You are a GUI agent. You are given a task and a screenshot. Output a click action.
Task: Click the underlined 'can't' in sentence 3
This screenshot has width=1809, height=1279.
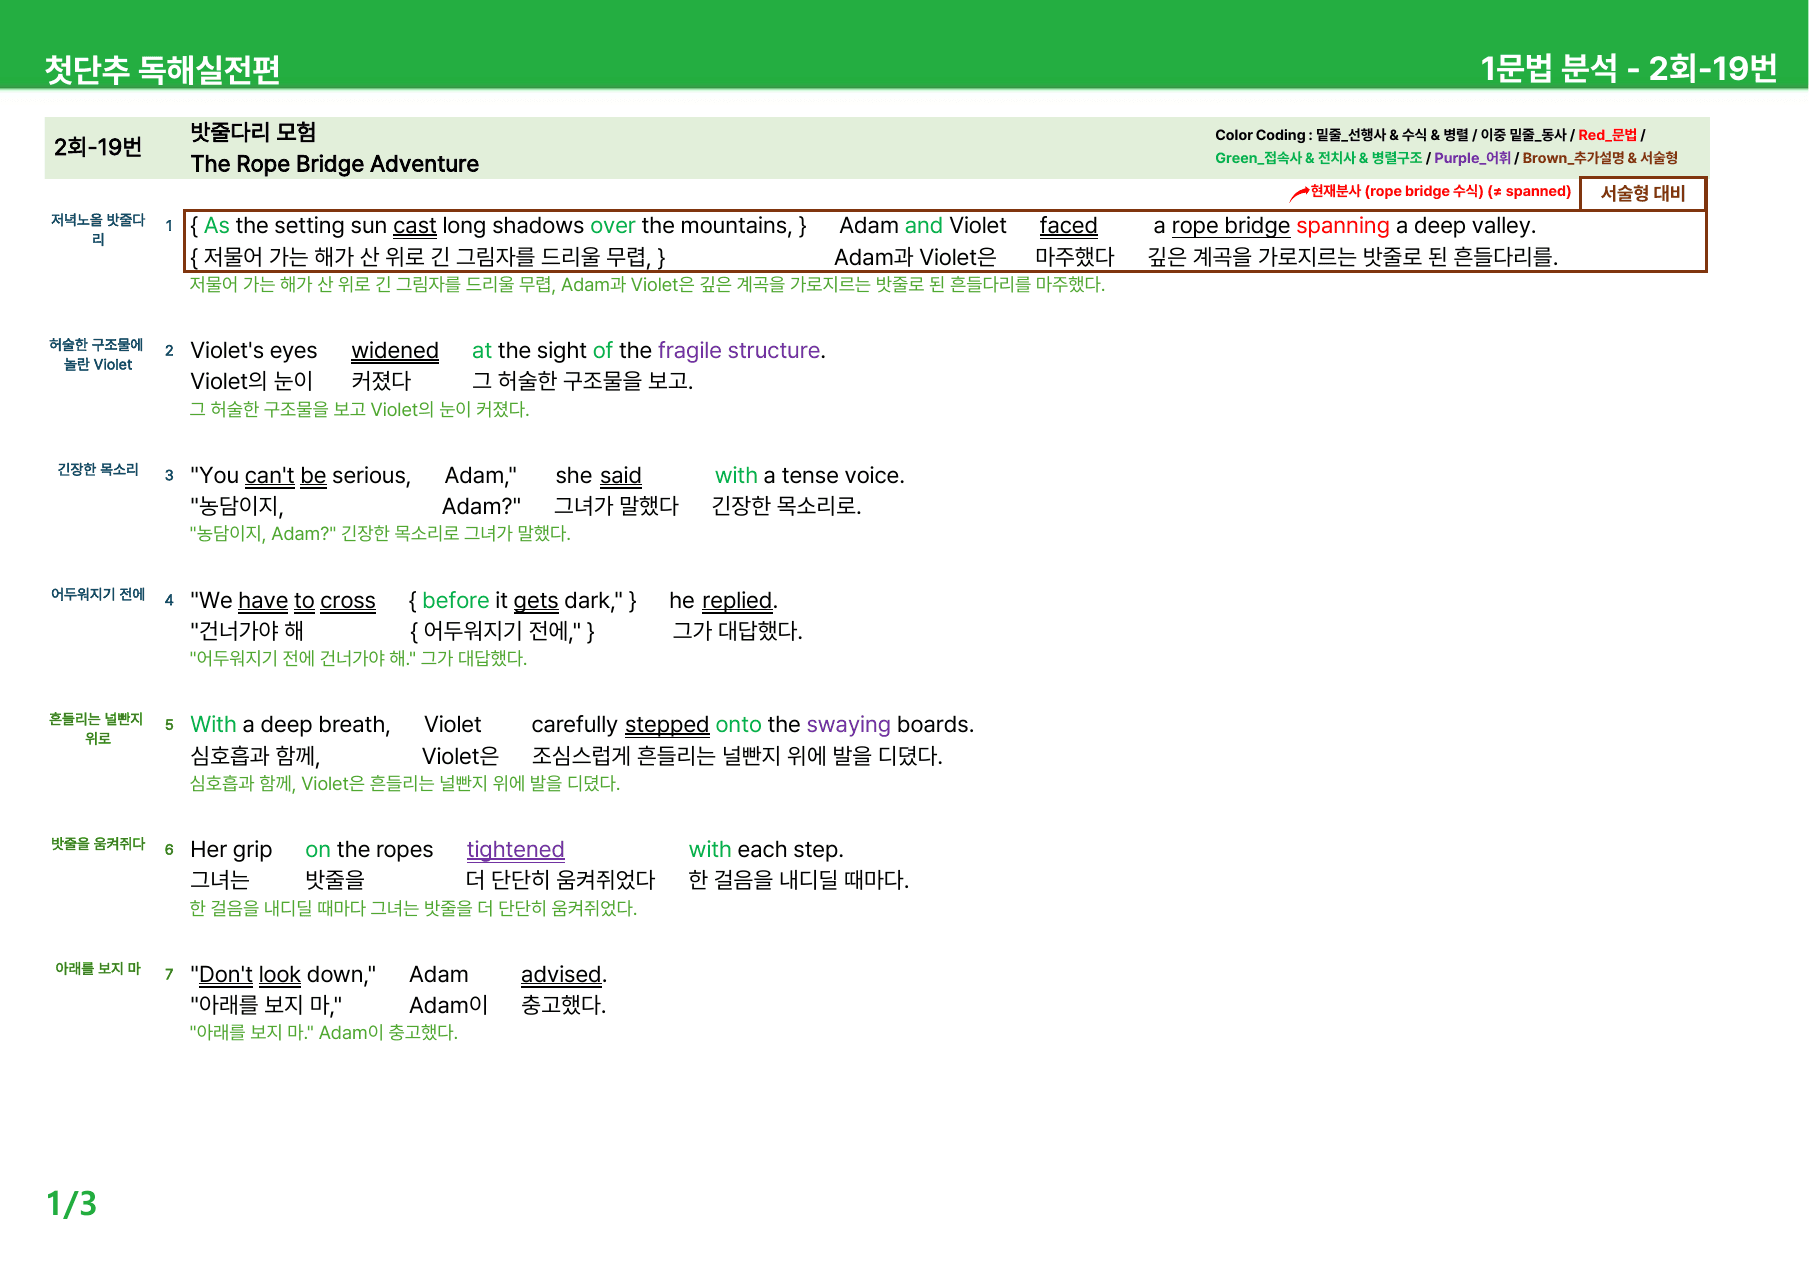(x=269, y=476)
